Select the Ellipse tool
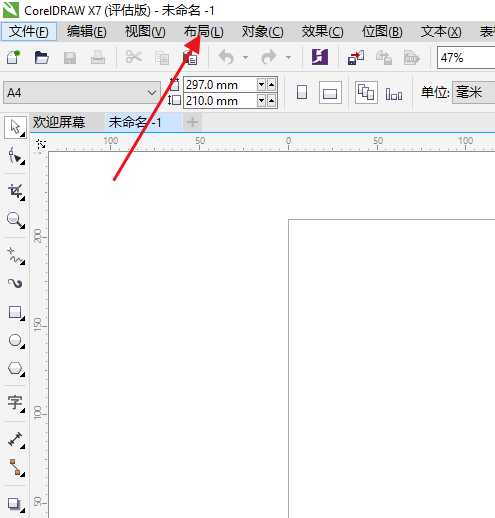Viewport: 495px width, 518px height. coord(16,341)
